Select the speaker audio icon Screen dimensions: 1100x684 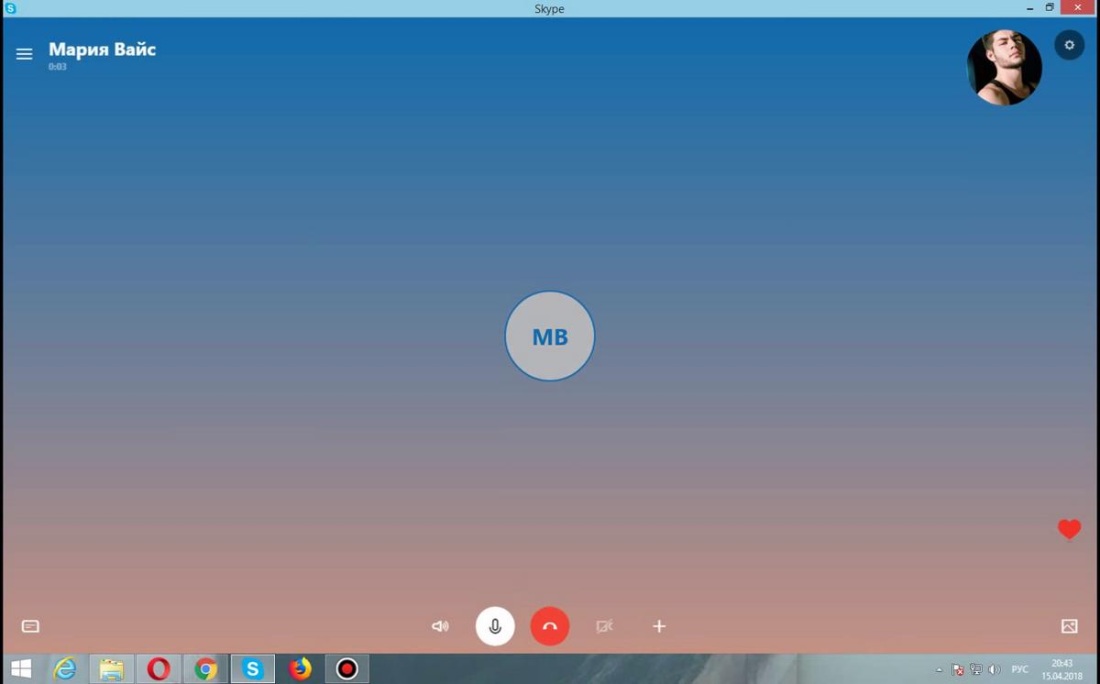point(440,626)
